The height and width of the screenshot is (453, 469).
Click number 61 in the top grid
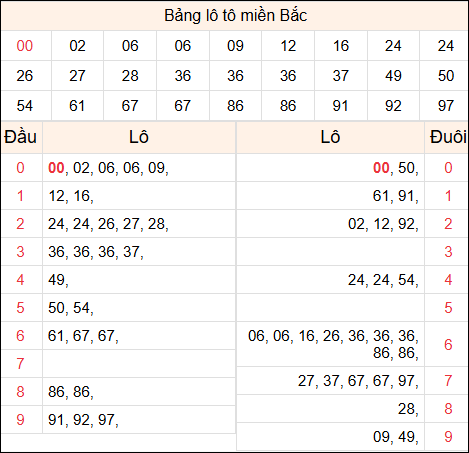(77, 106)
